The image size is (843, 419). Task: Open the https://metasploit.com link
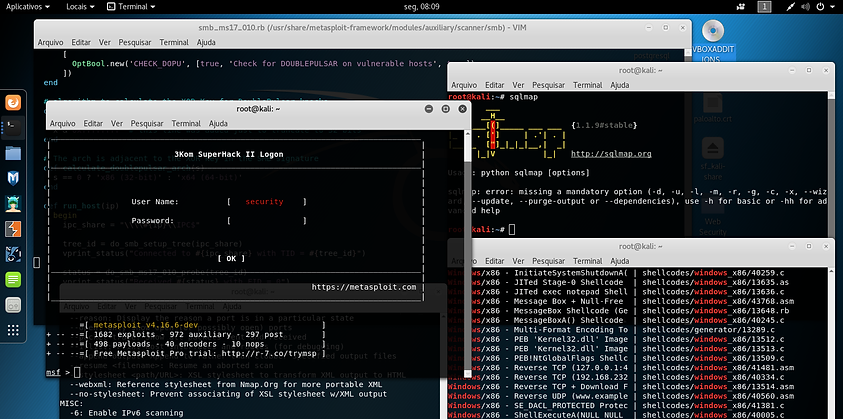click(364, 287)
